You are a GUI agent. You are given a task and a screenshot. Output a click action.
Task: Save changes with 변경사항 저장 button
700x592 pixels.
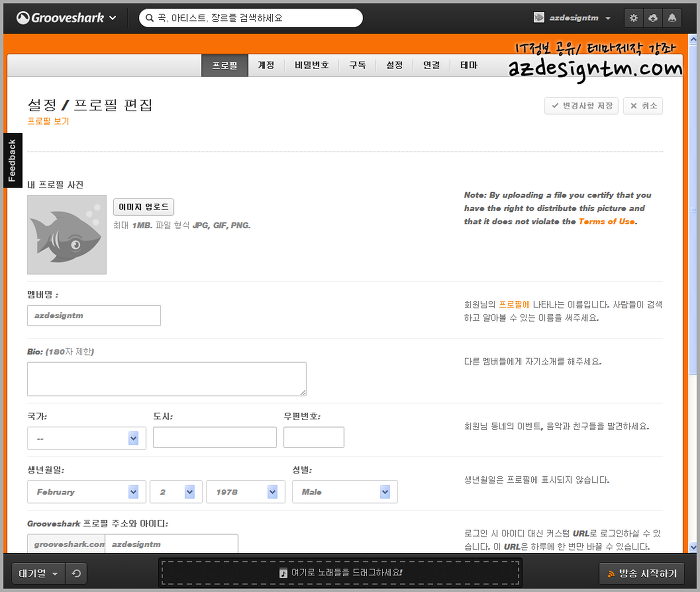581,106
